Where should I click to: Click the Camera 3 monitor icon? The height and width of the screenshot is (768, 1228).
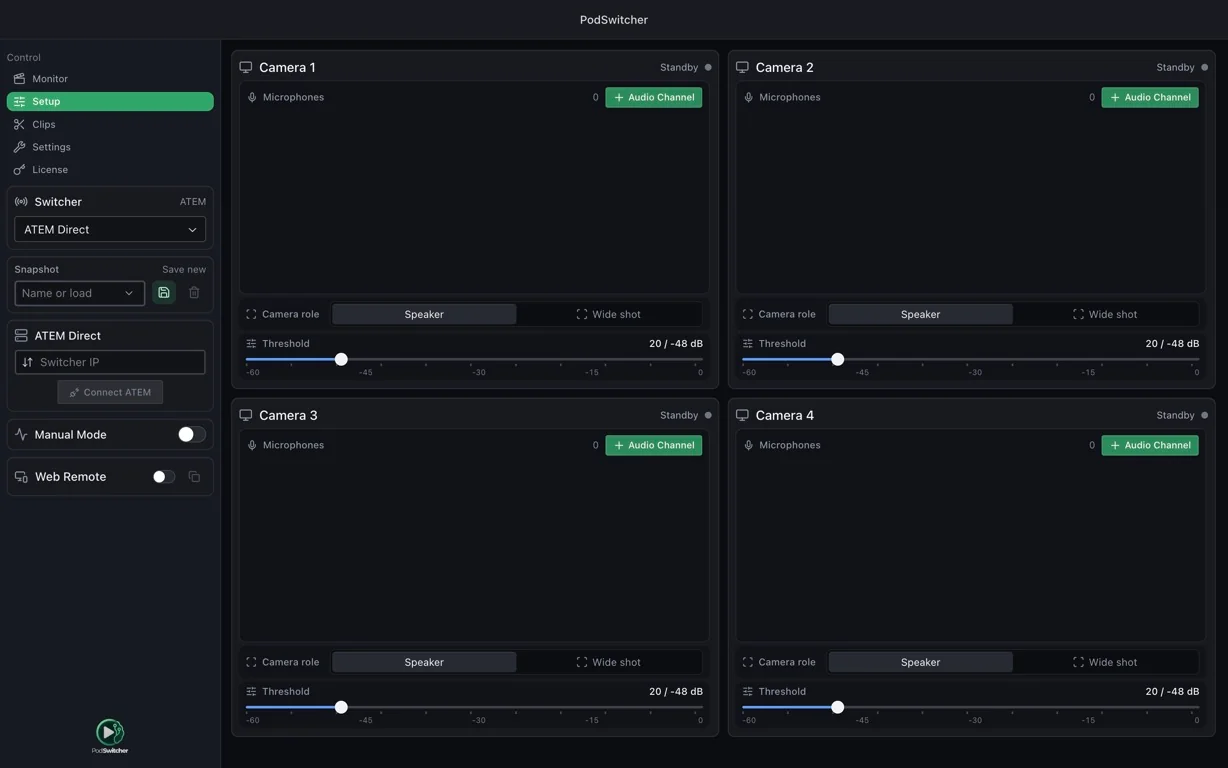point(246,415)
